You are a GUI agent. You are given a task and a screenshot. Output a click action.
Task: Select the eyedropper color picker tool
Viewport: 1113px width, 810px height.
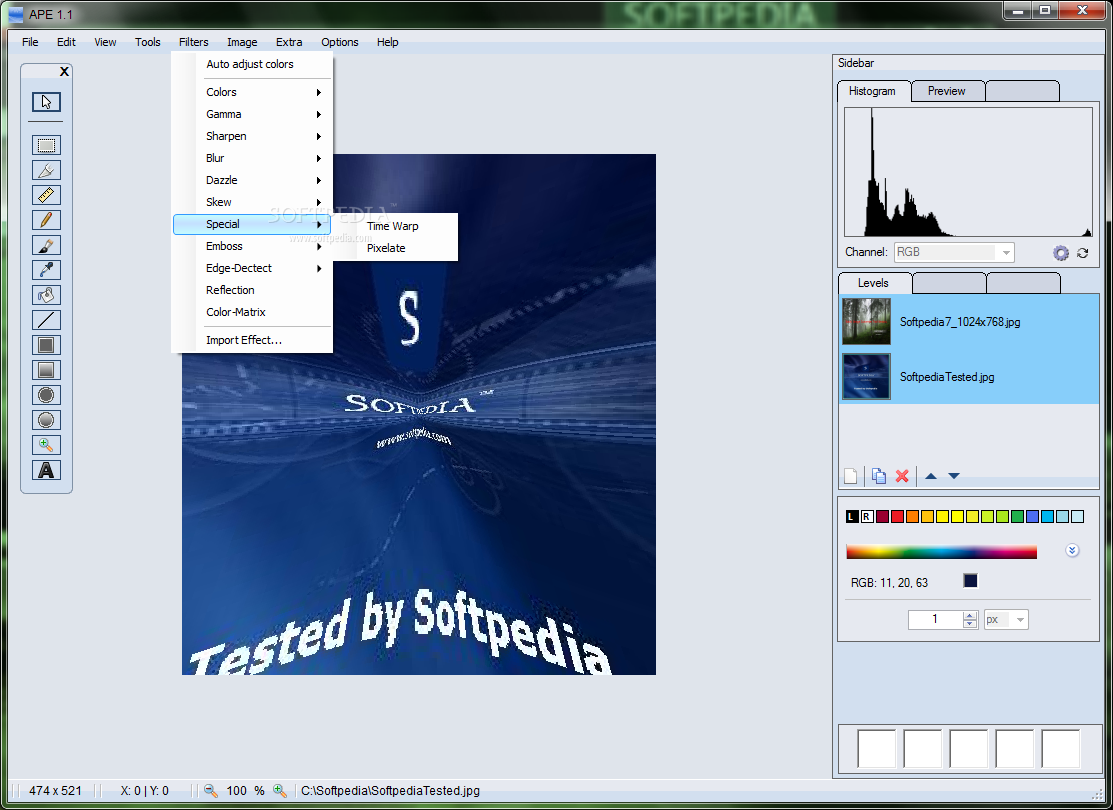(x=46, y=270)
